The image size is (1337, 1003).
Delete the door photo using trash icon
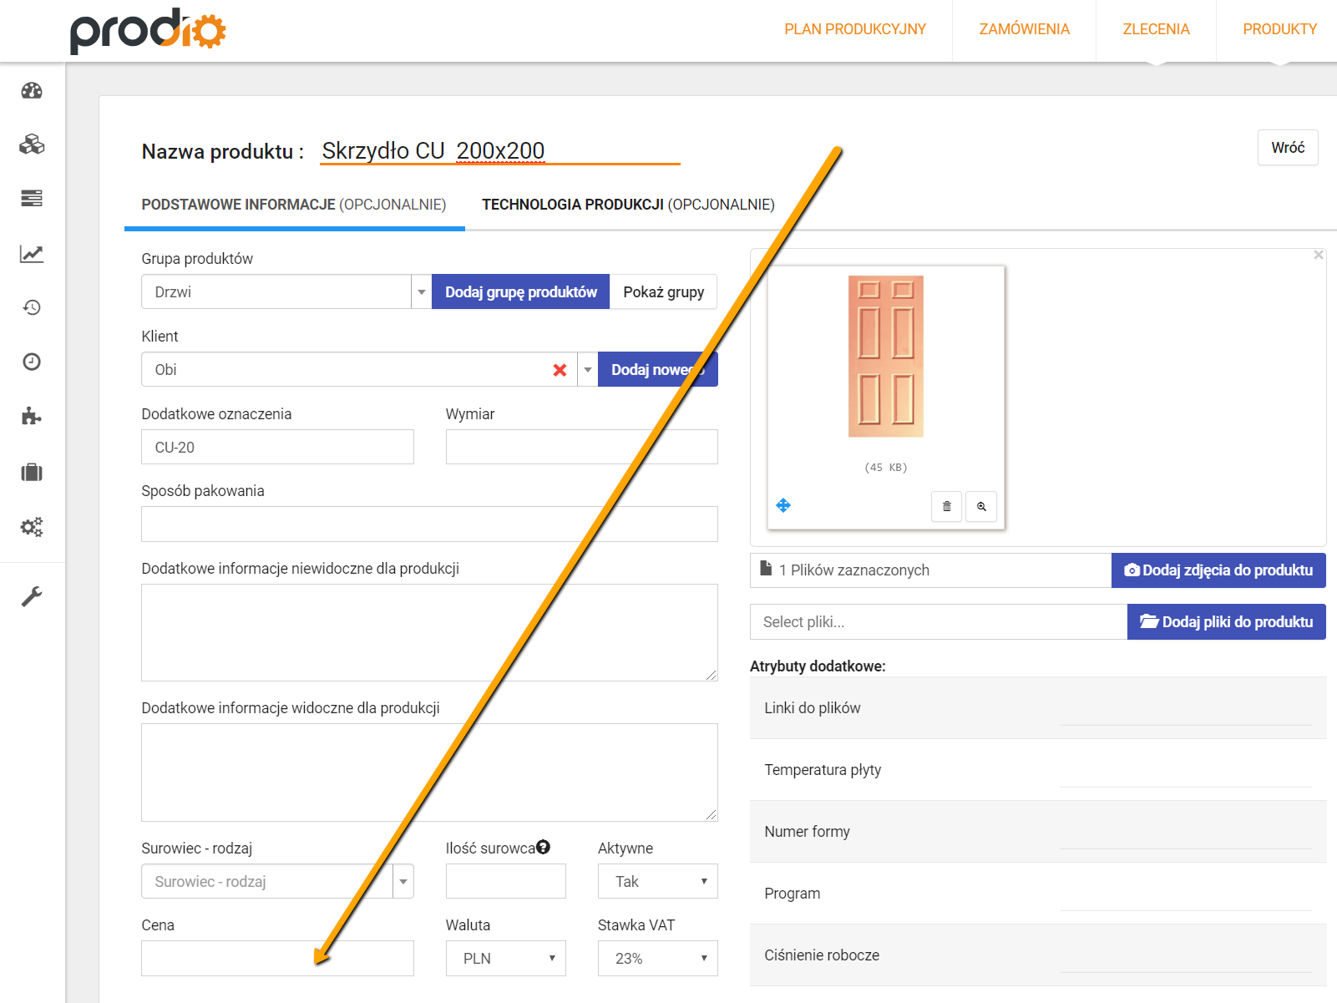[x=946, y=506]
